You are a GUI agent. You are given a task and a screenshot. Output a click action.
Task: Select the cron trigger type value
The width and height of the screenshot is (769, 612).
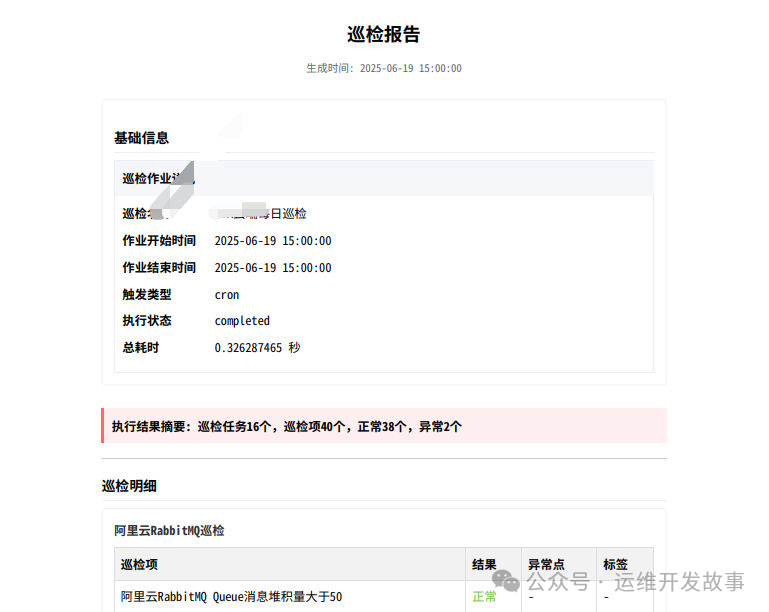[x=227, y=295]
